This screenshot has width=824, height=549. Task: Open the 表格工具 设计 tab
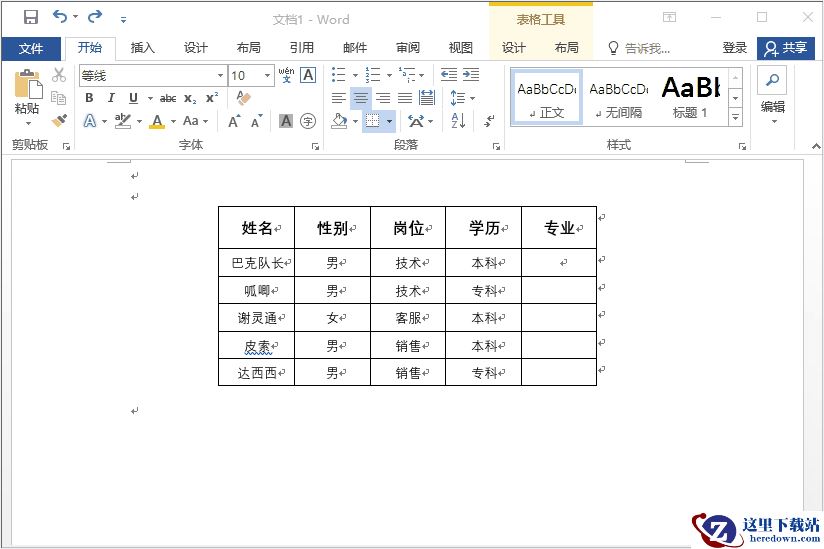513,48
